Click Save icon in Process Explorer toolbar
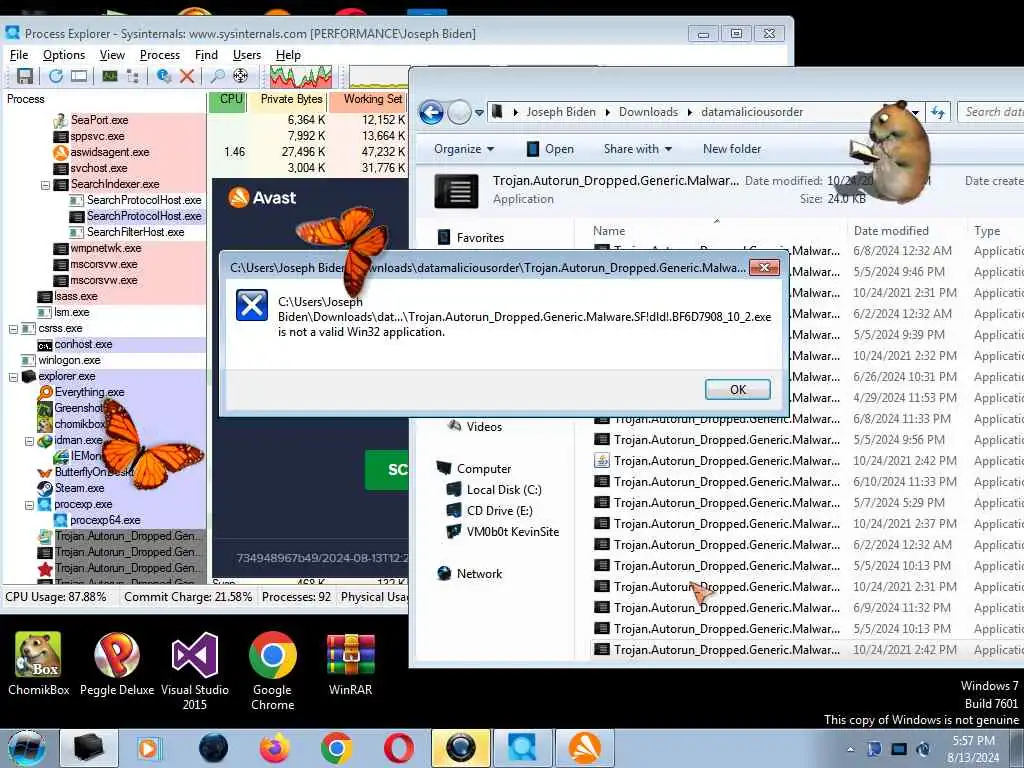The width and height of the screenshot is (1024, 768). tap(25, 76)
